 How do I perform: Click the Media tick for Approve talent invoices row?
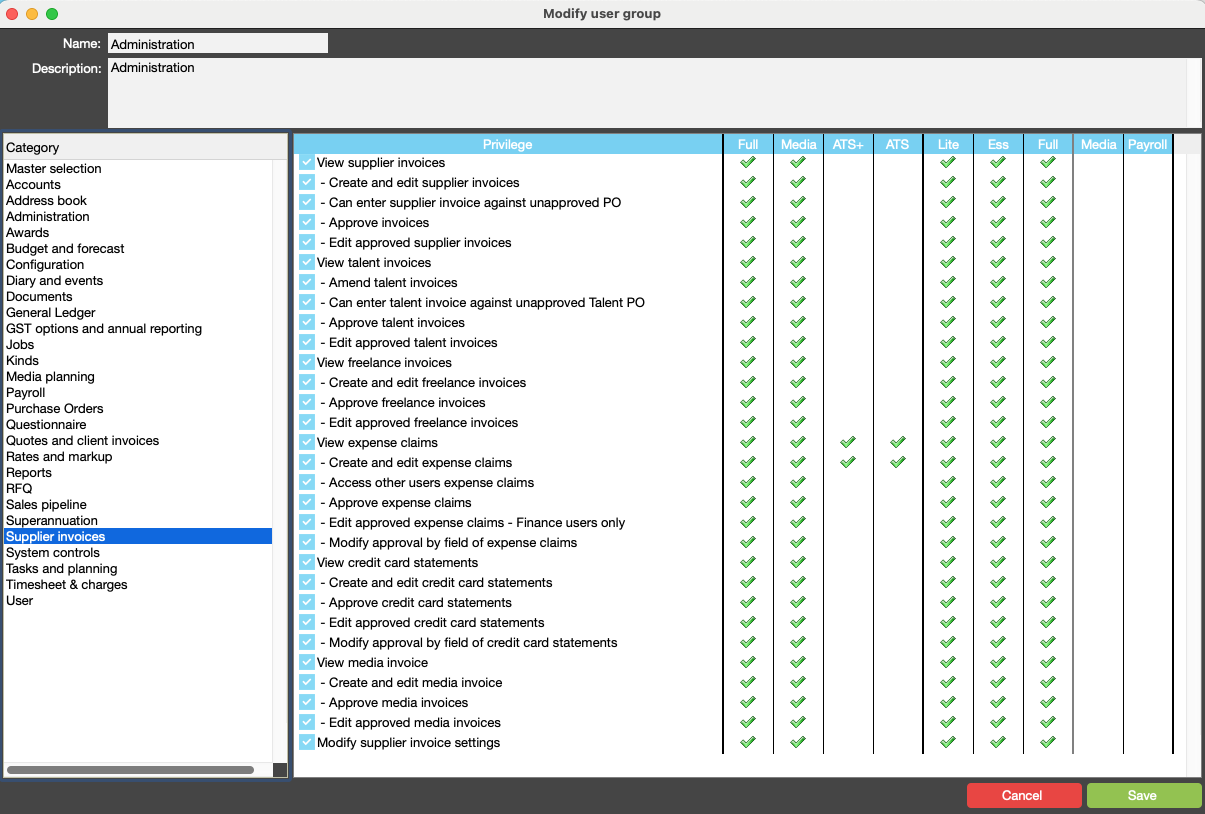click(798, 322)
